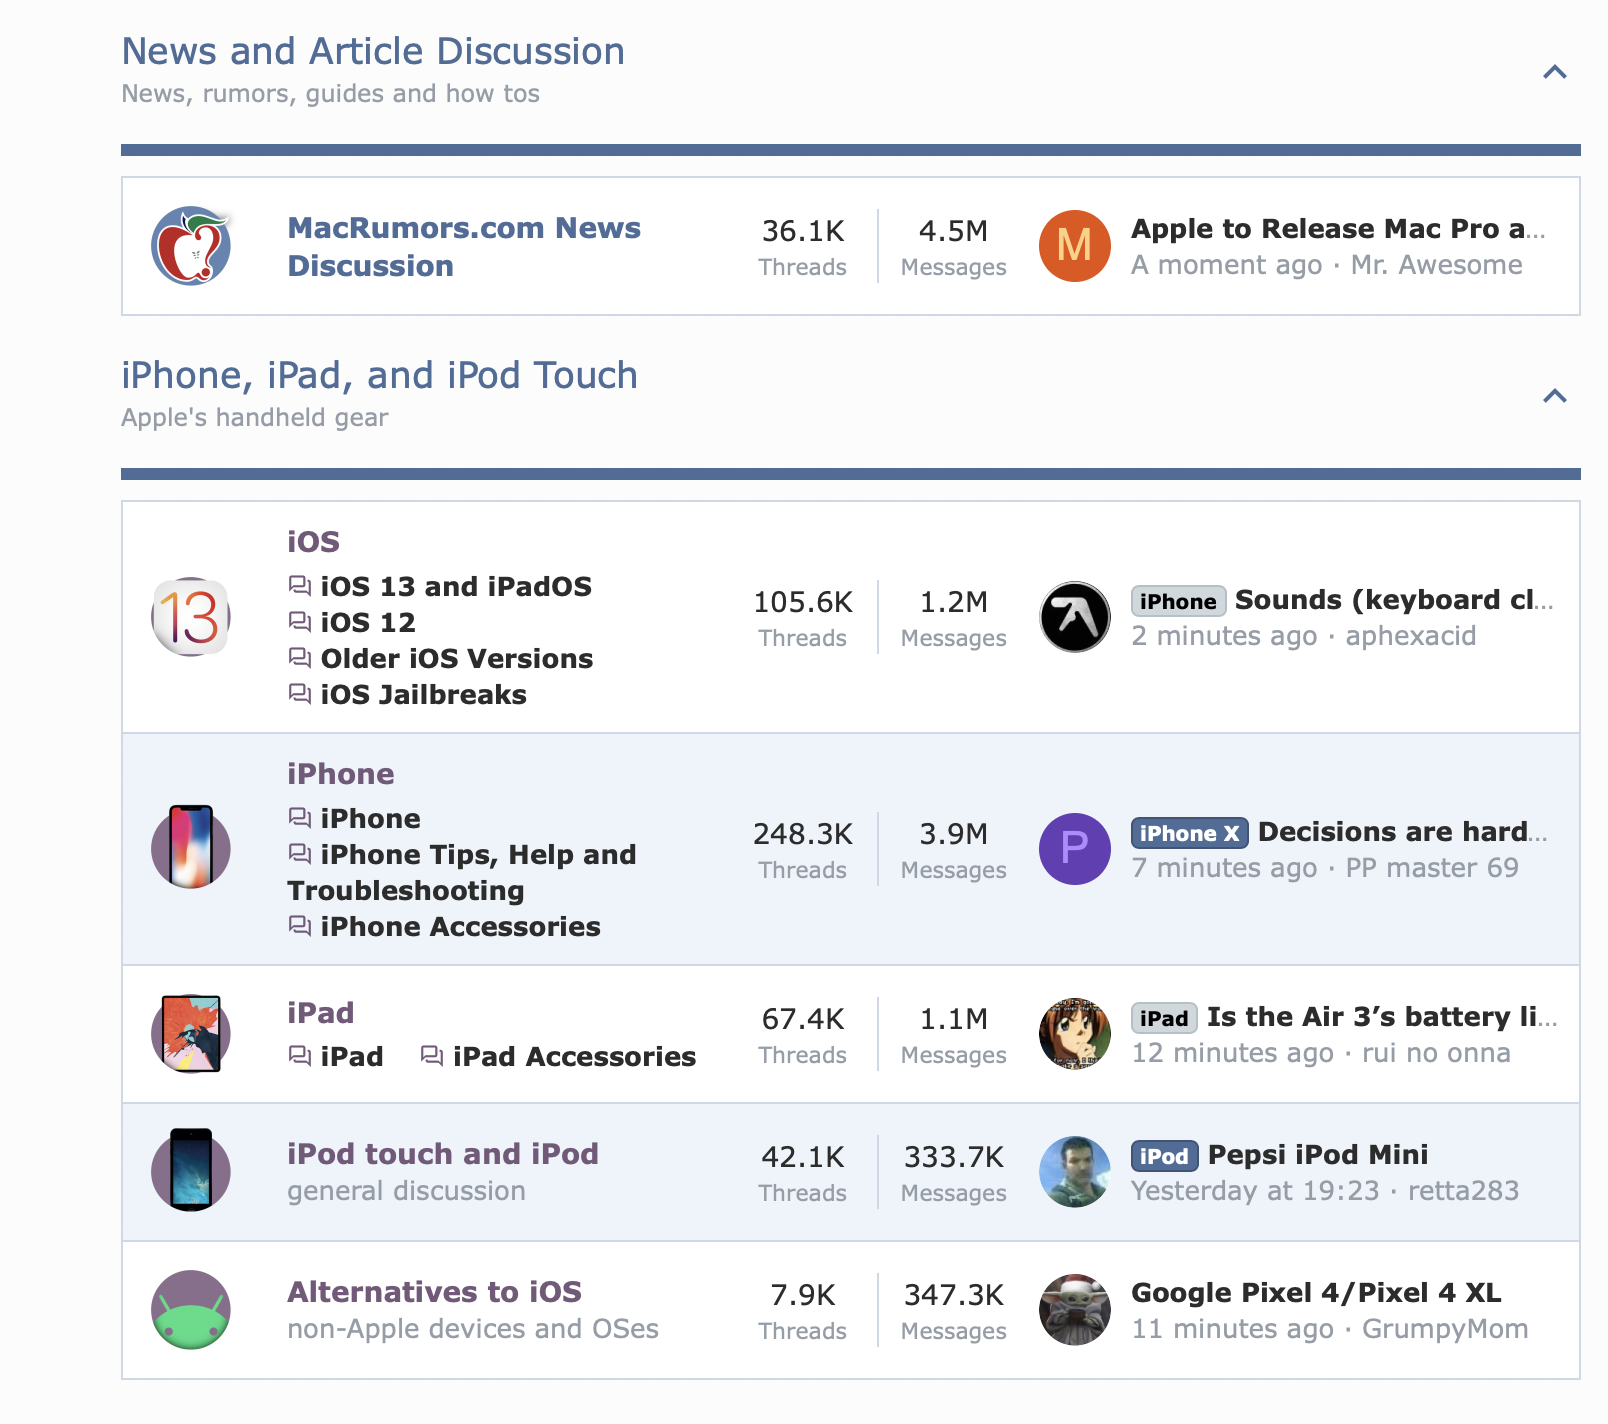
Task: Open thread 'Is the Air 3's battery li...'
Action: click(1382, 1016)
